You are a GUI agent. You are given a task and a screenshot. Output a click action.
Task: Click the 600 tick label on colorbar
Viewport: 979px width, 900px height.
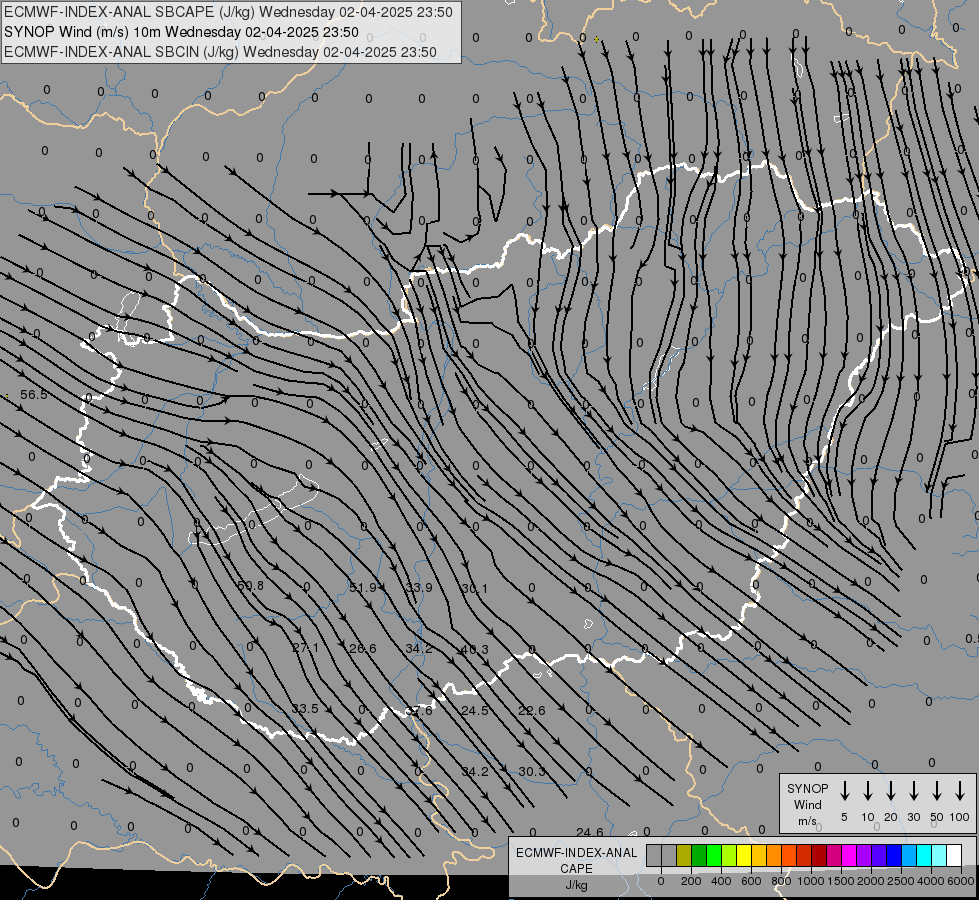click(x=751, y=881)
